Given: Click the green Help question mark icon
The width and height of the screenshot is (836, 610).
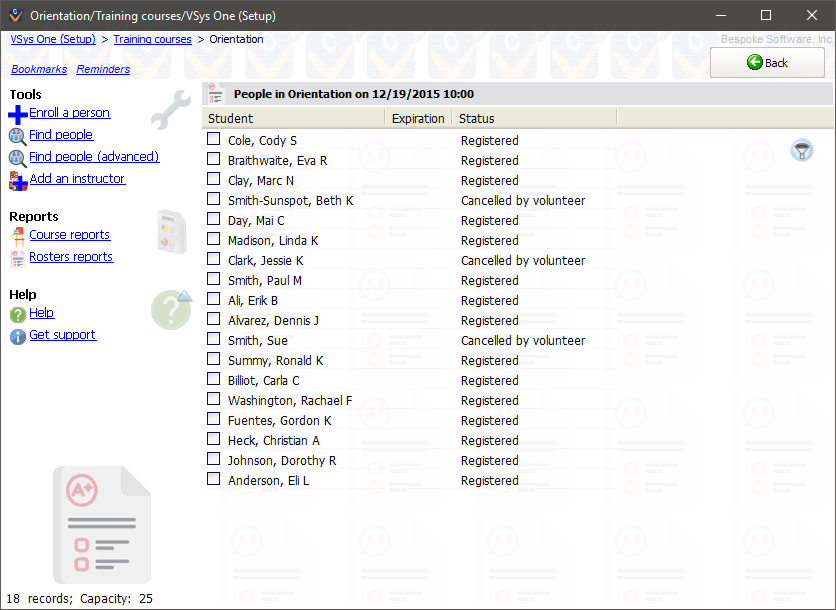Looking at the screenshot, I should [x=18, y=313].
